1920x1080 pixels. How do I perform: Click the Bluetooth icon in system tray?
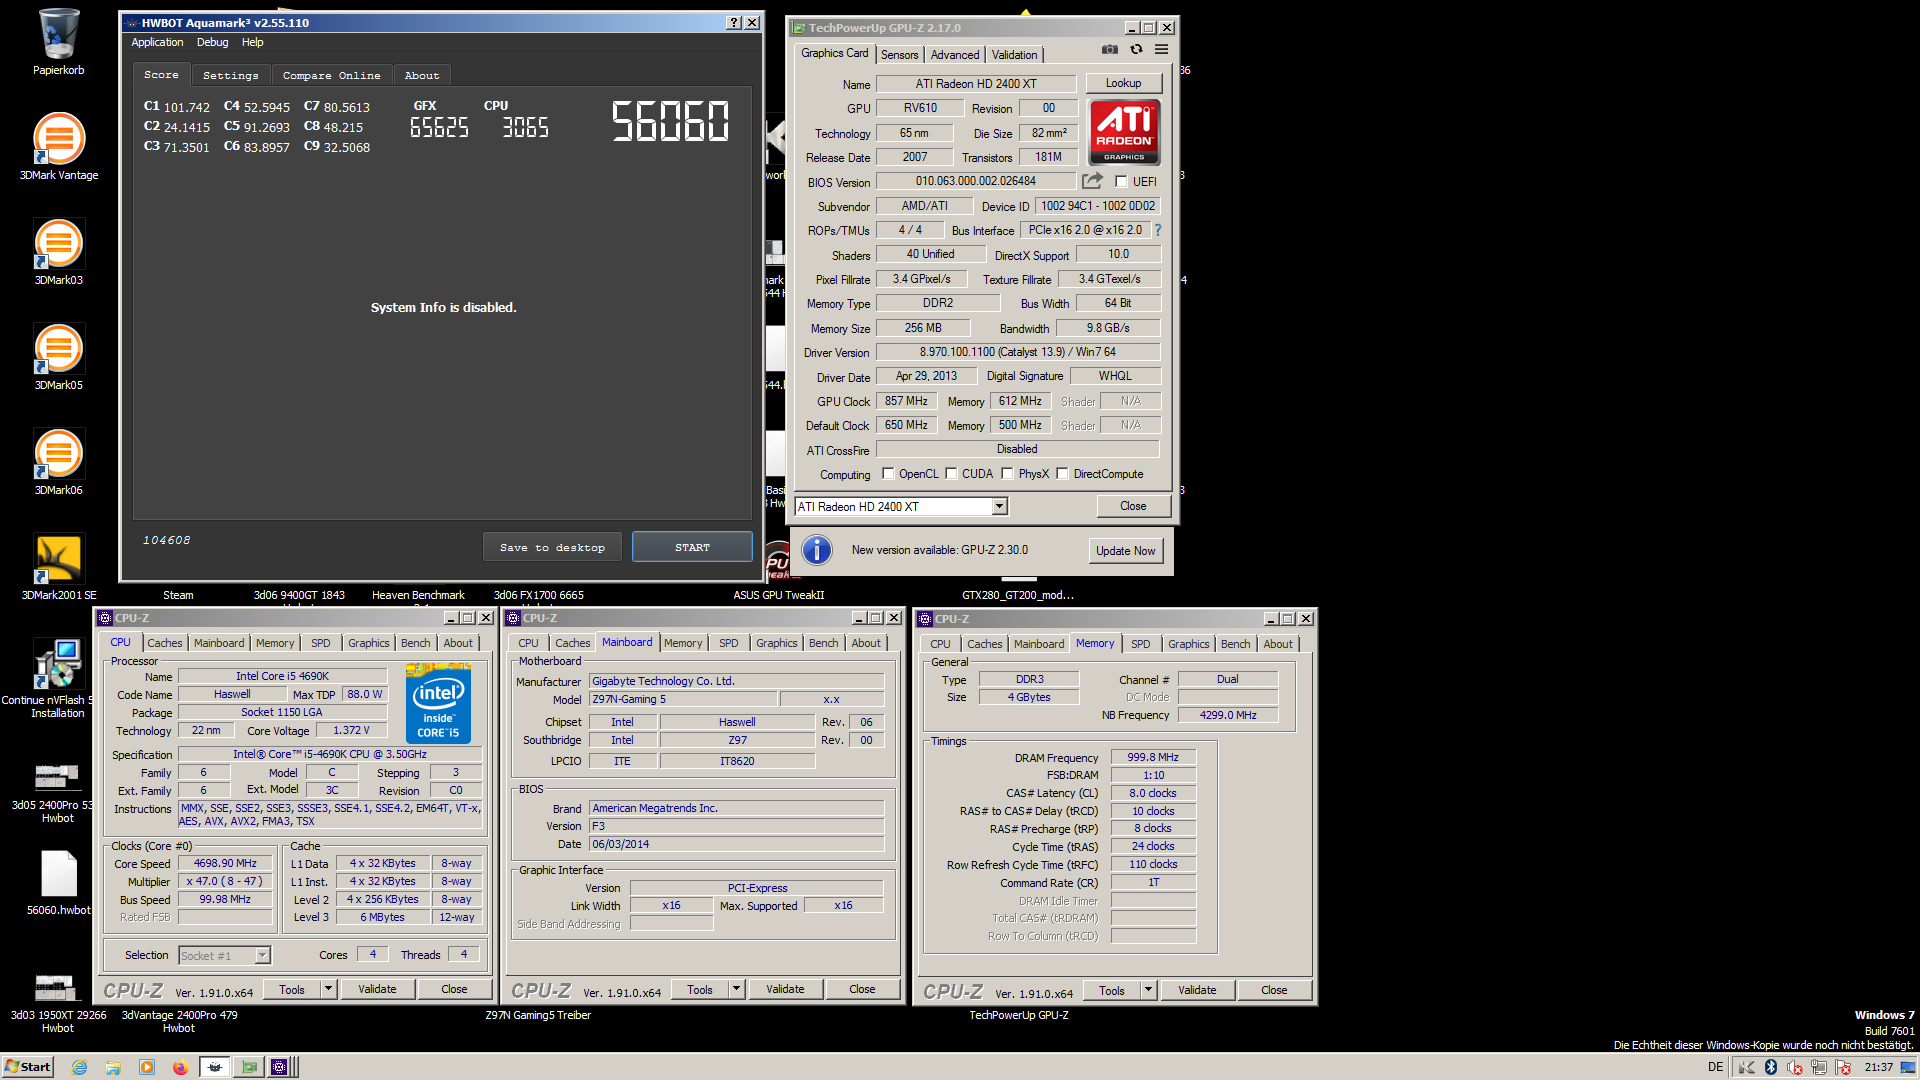click(x=1770, y=1067)
